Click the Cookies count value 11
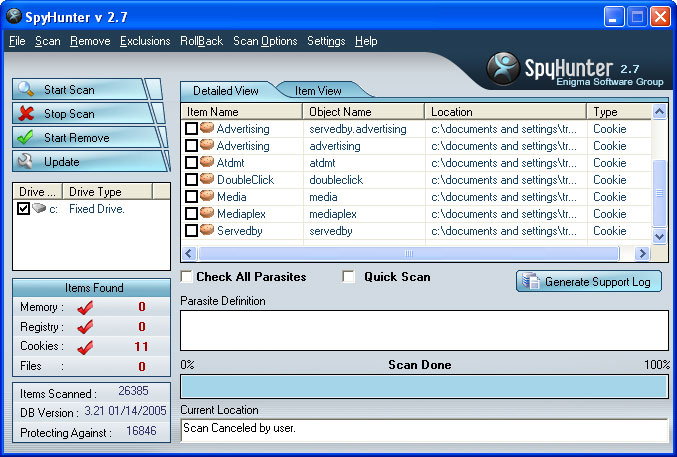Viewport: 677px width, 457px height. click(141, 346)
